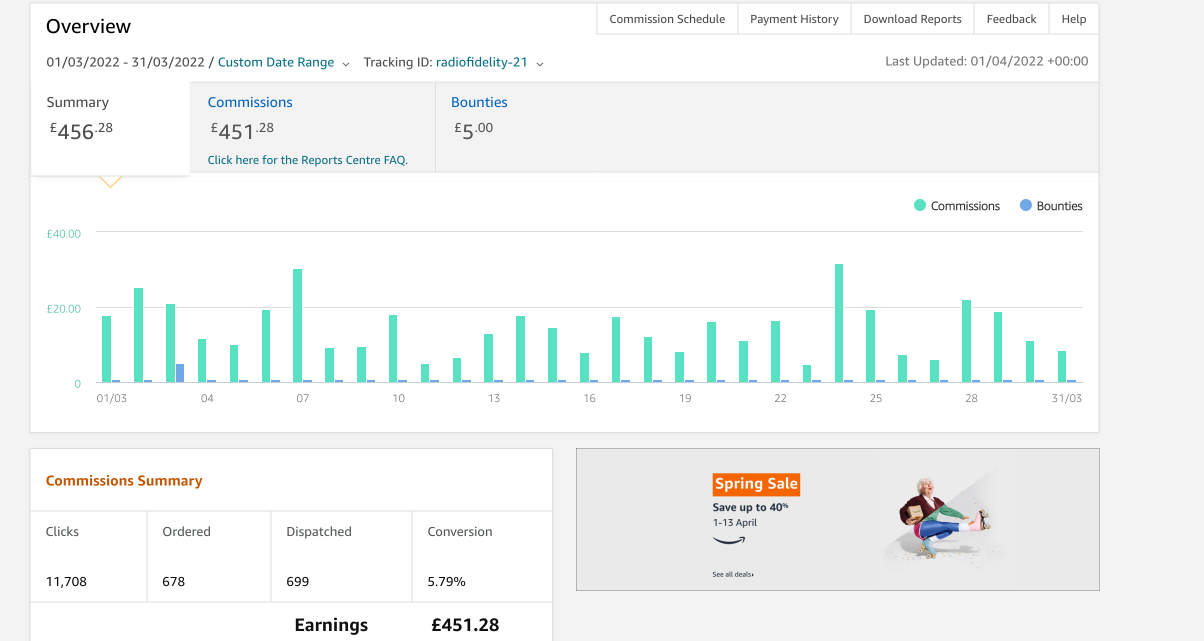
Task: Select the Ordered value 678
Action: coord(174,581)
